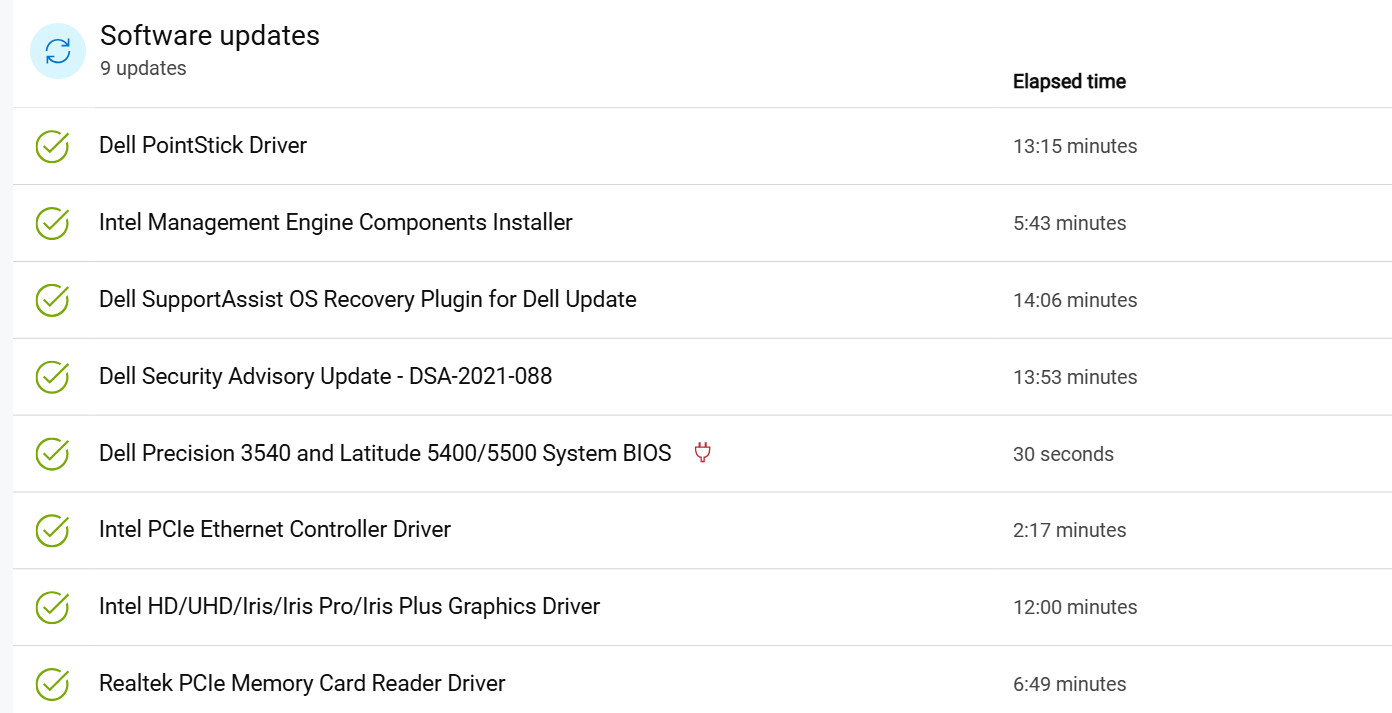Click checkmark for Intel PCIe Ethernet Controller Driver

click(x=52, y=530)
